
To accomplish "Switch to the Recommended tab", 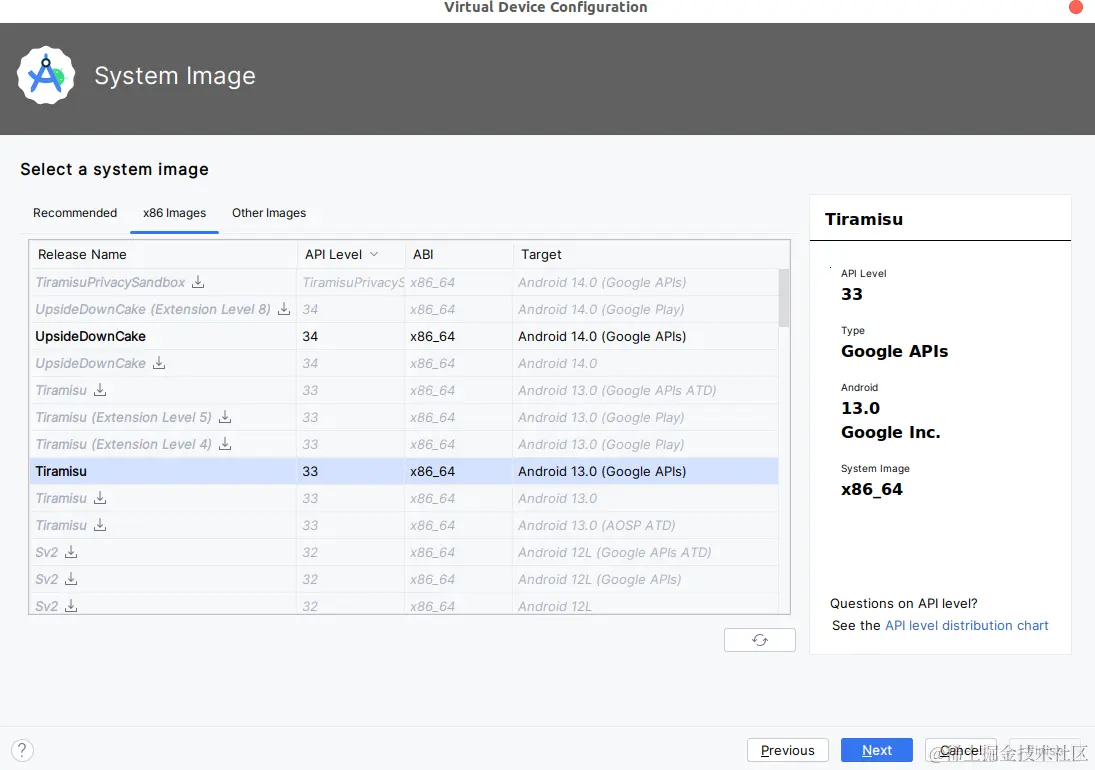I will pyautogui.click(x=75, y=213).
